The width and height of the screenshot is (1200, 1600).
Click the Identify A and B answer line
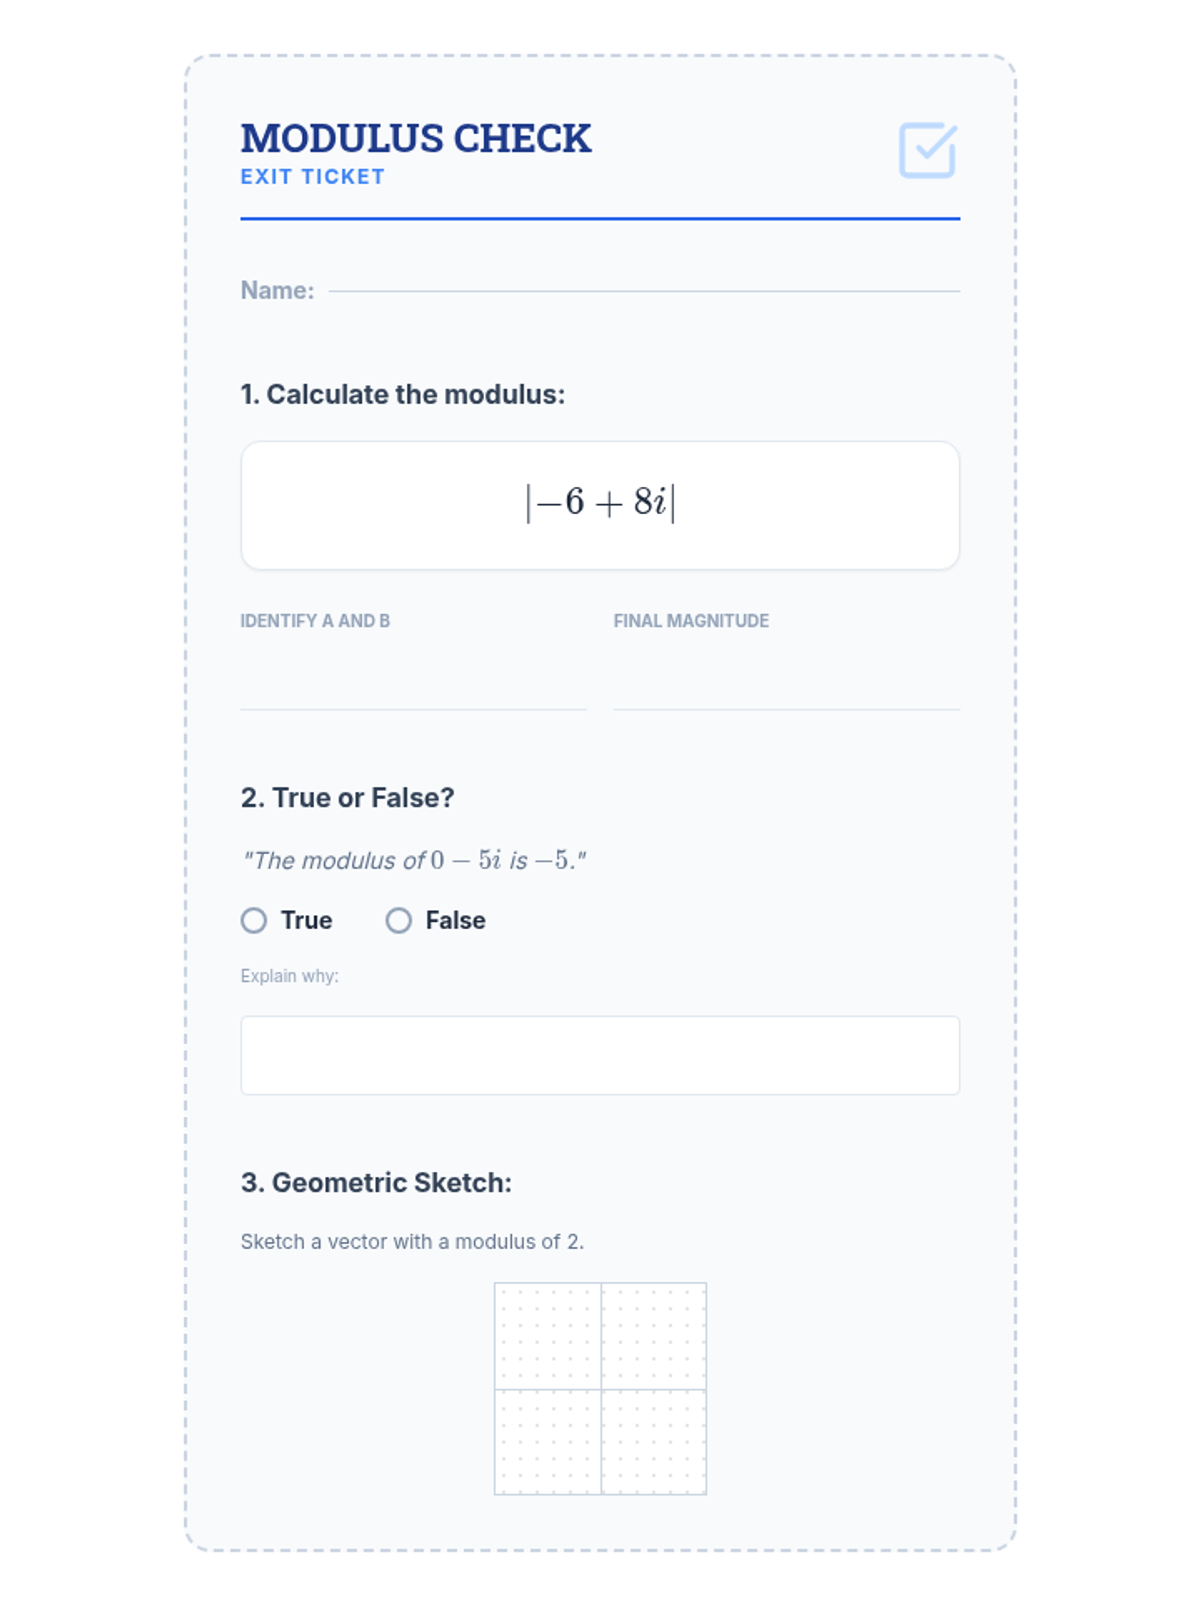pos(413,690)
